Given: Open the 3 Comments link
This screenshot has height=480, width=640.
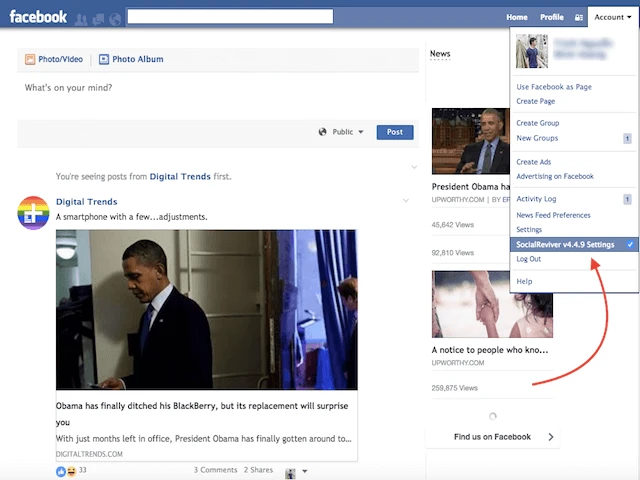Looking at the screenshot, I should [215, 469].
